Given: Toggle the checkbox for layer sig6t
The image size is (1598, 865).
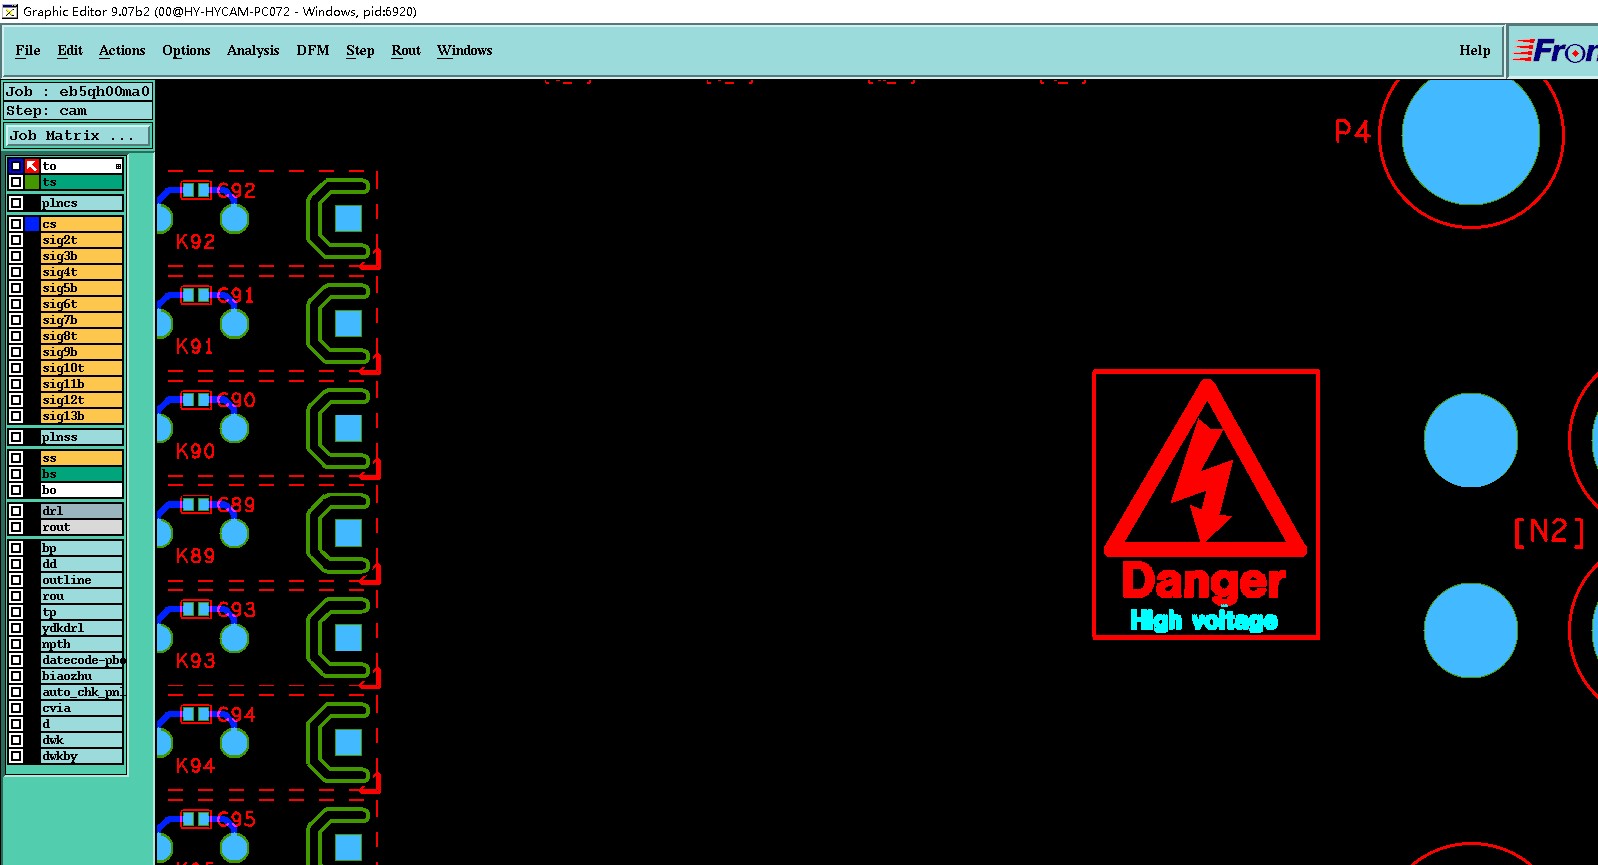Looking at the screenshot, I should (x=16, y=304).
